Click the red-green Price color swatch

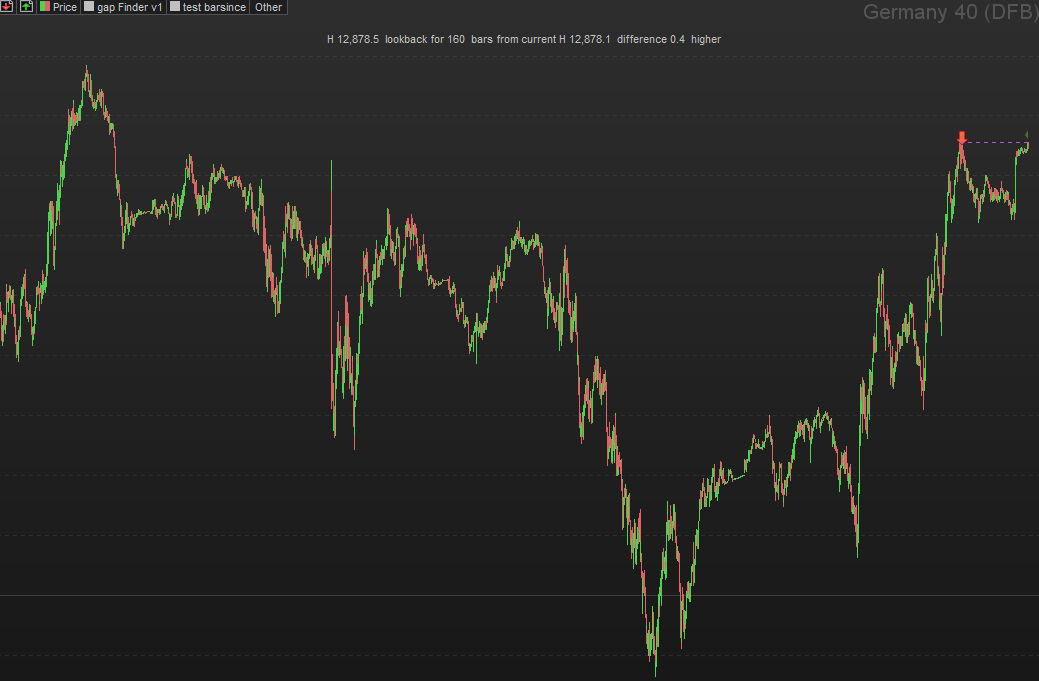pyautogui.click(x=45, y=7)
